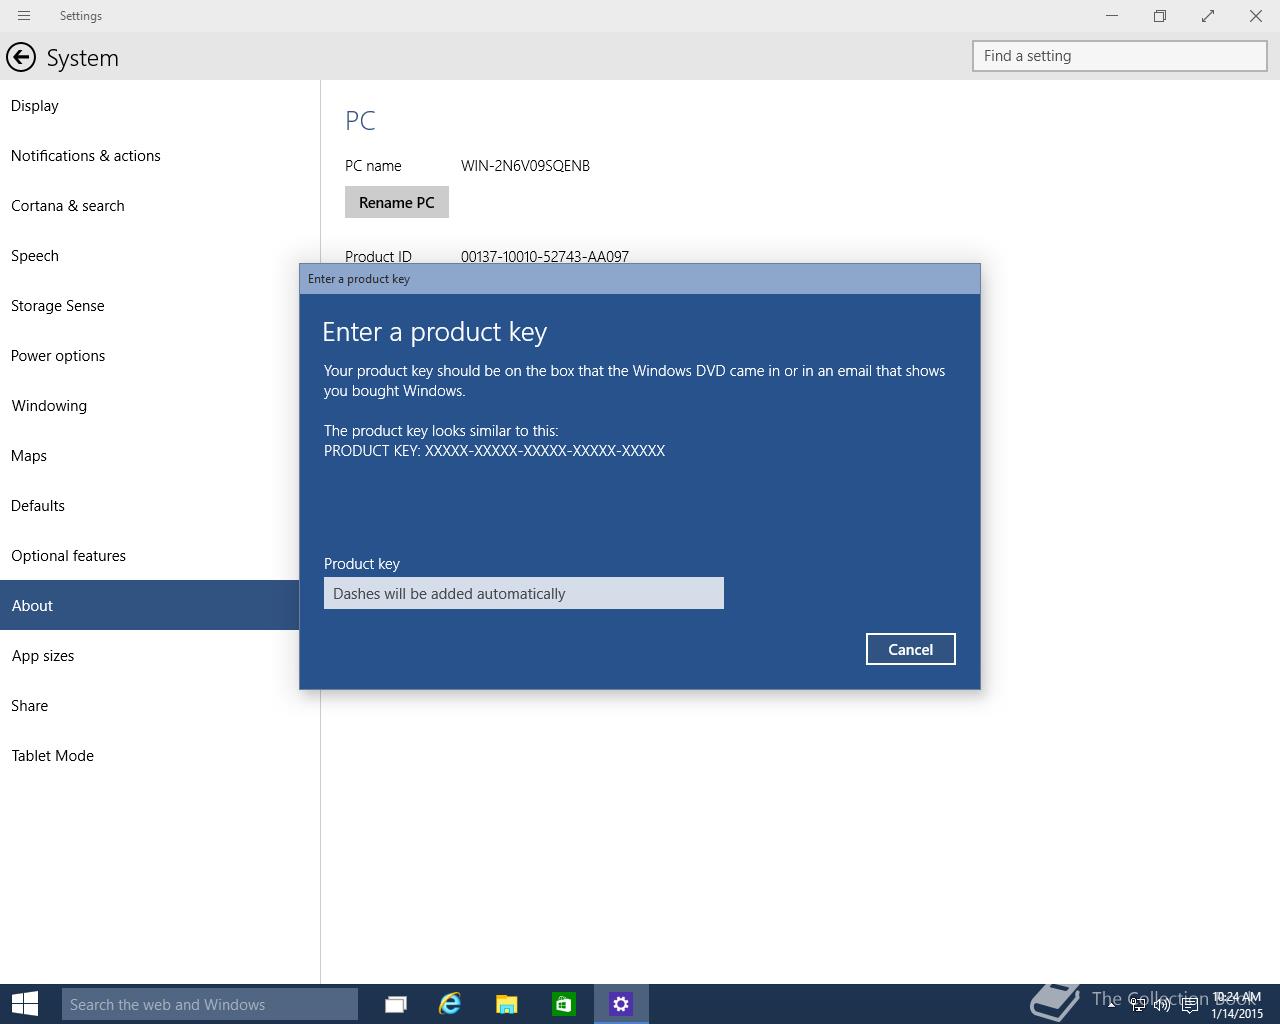1280x1024 pixels.
Task: Minimize the Settings window
Action: (x=1112, y=16)
